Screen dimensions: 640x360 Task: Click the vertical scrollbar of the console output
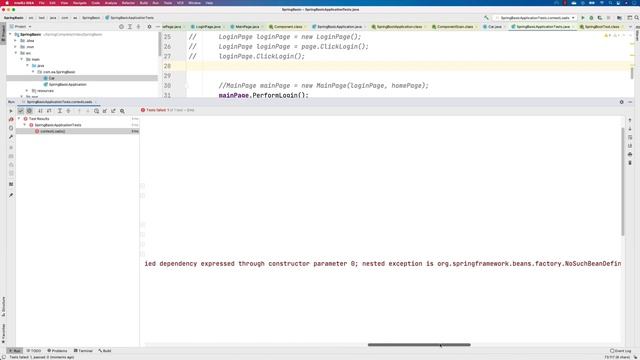622,182
